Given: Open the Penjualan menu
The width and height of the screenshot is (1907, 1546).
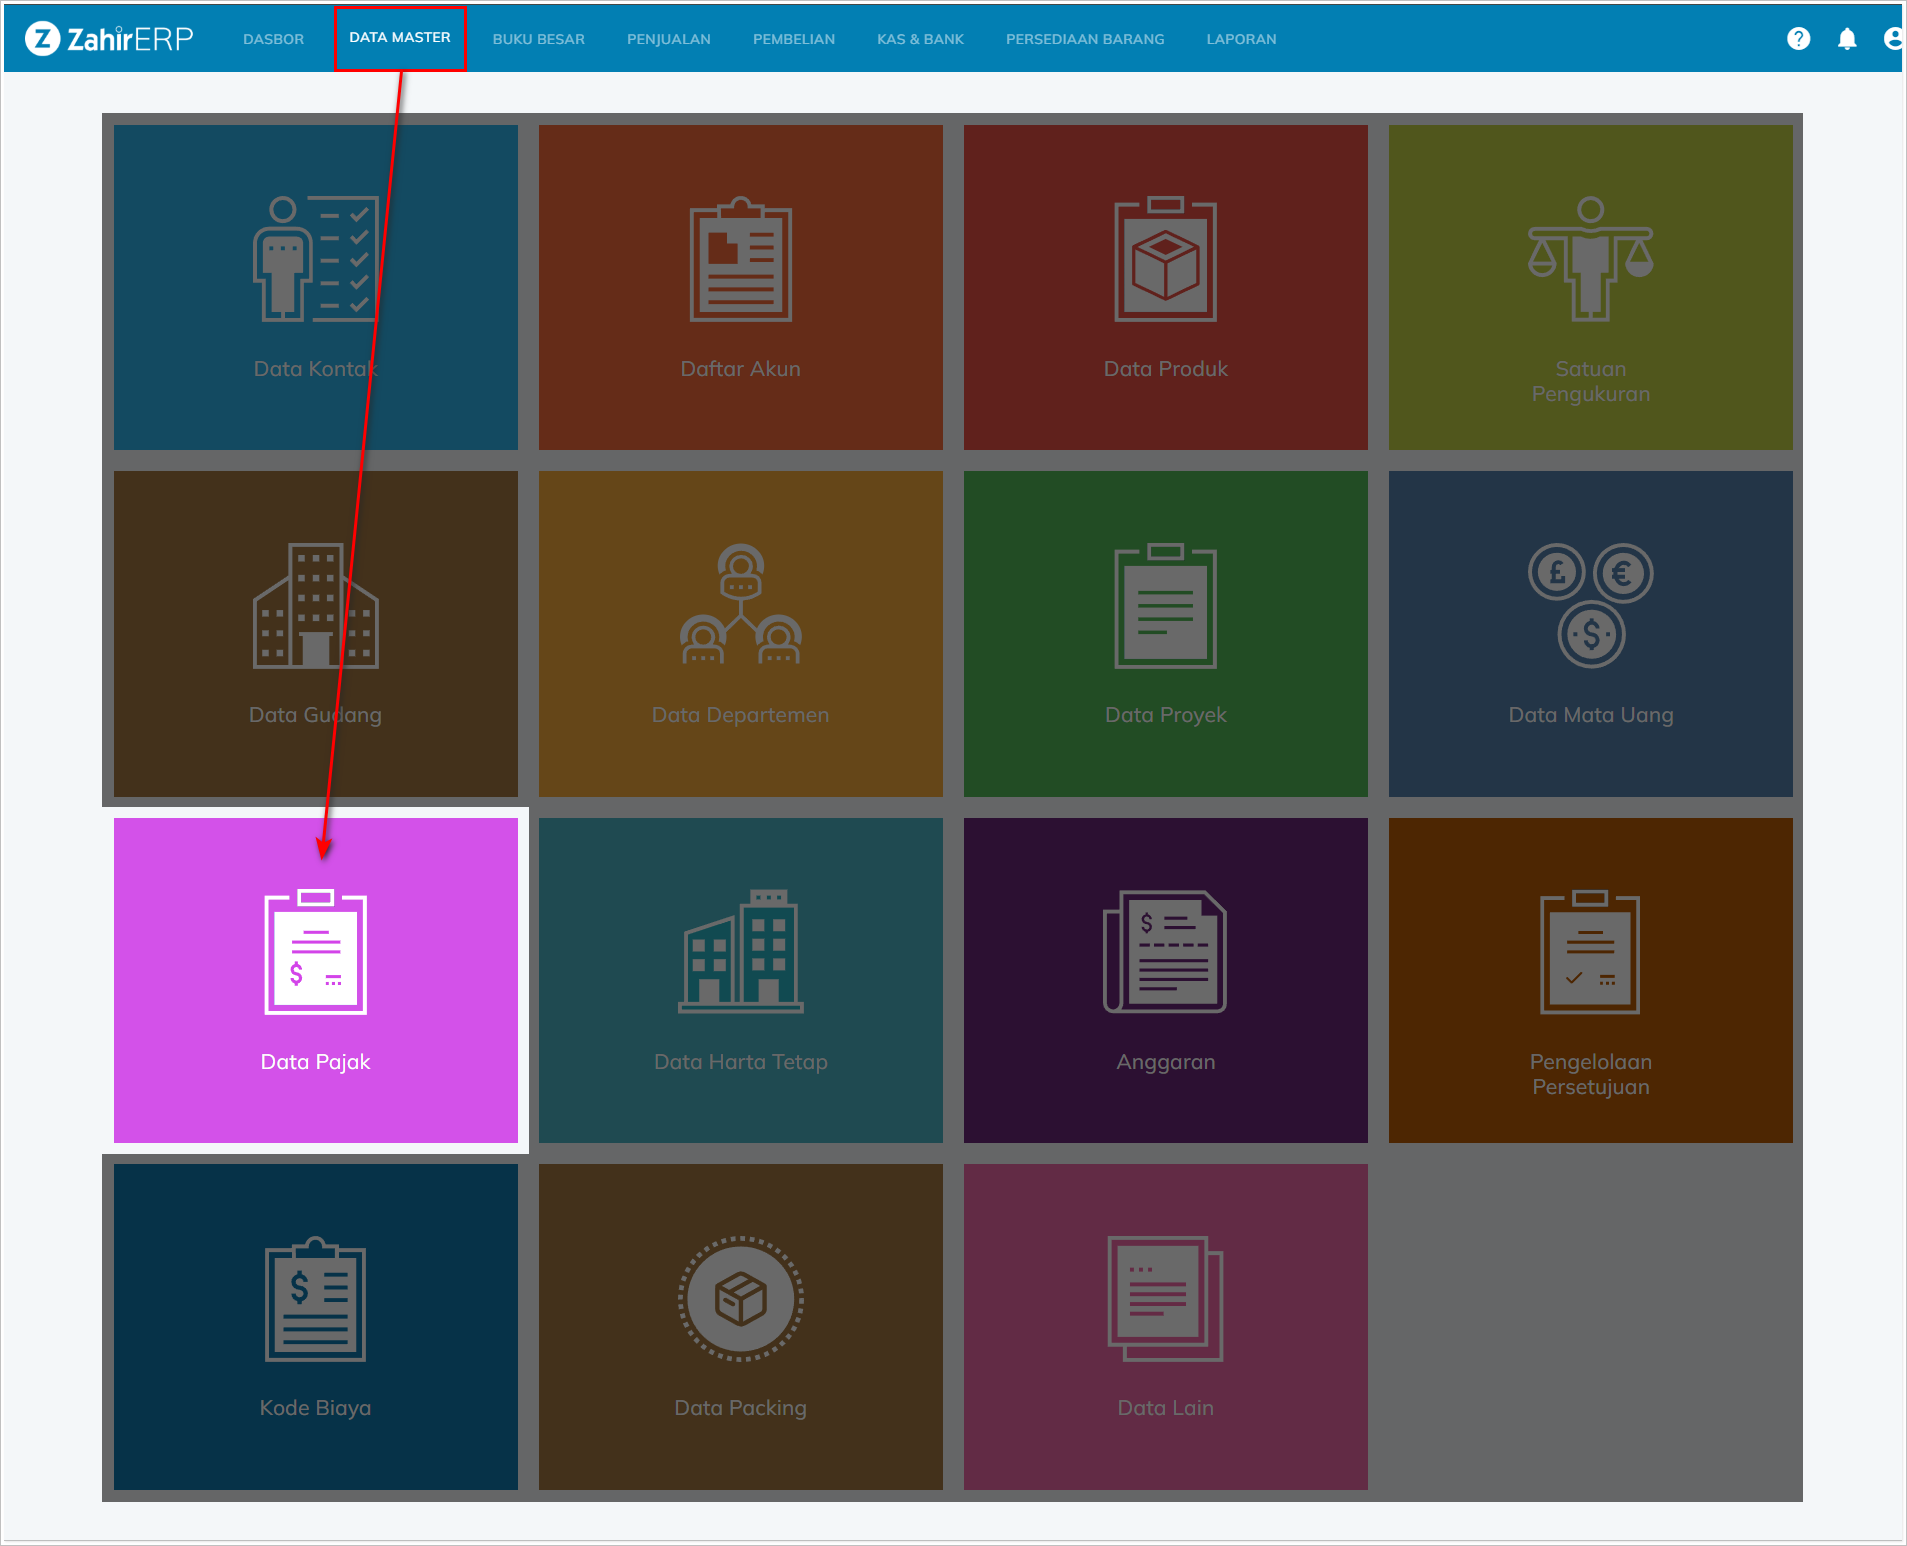Looking at the screenshot, I should click(668, 39).
